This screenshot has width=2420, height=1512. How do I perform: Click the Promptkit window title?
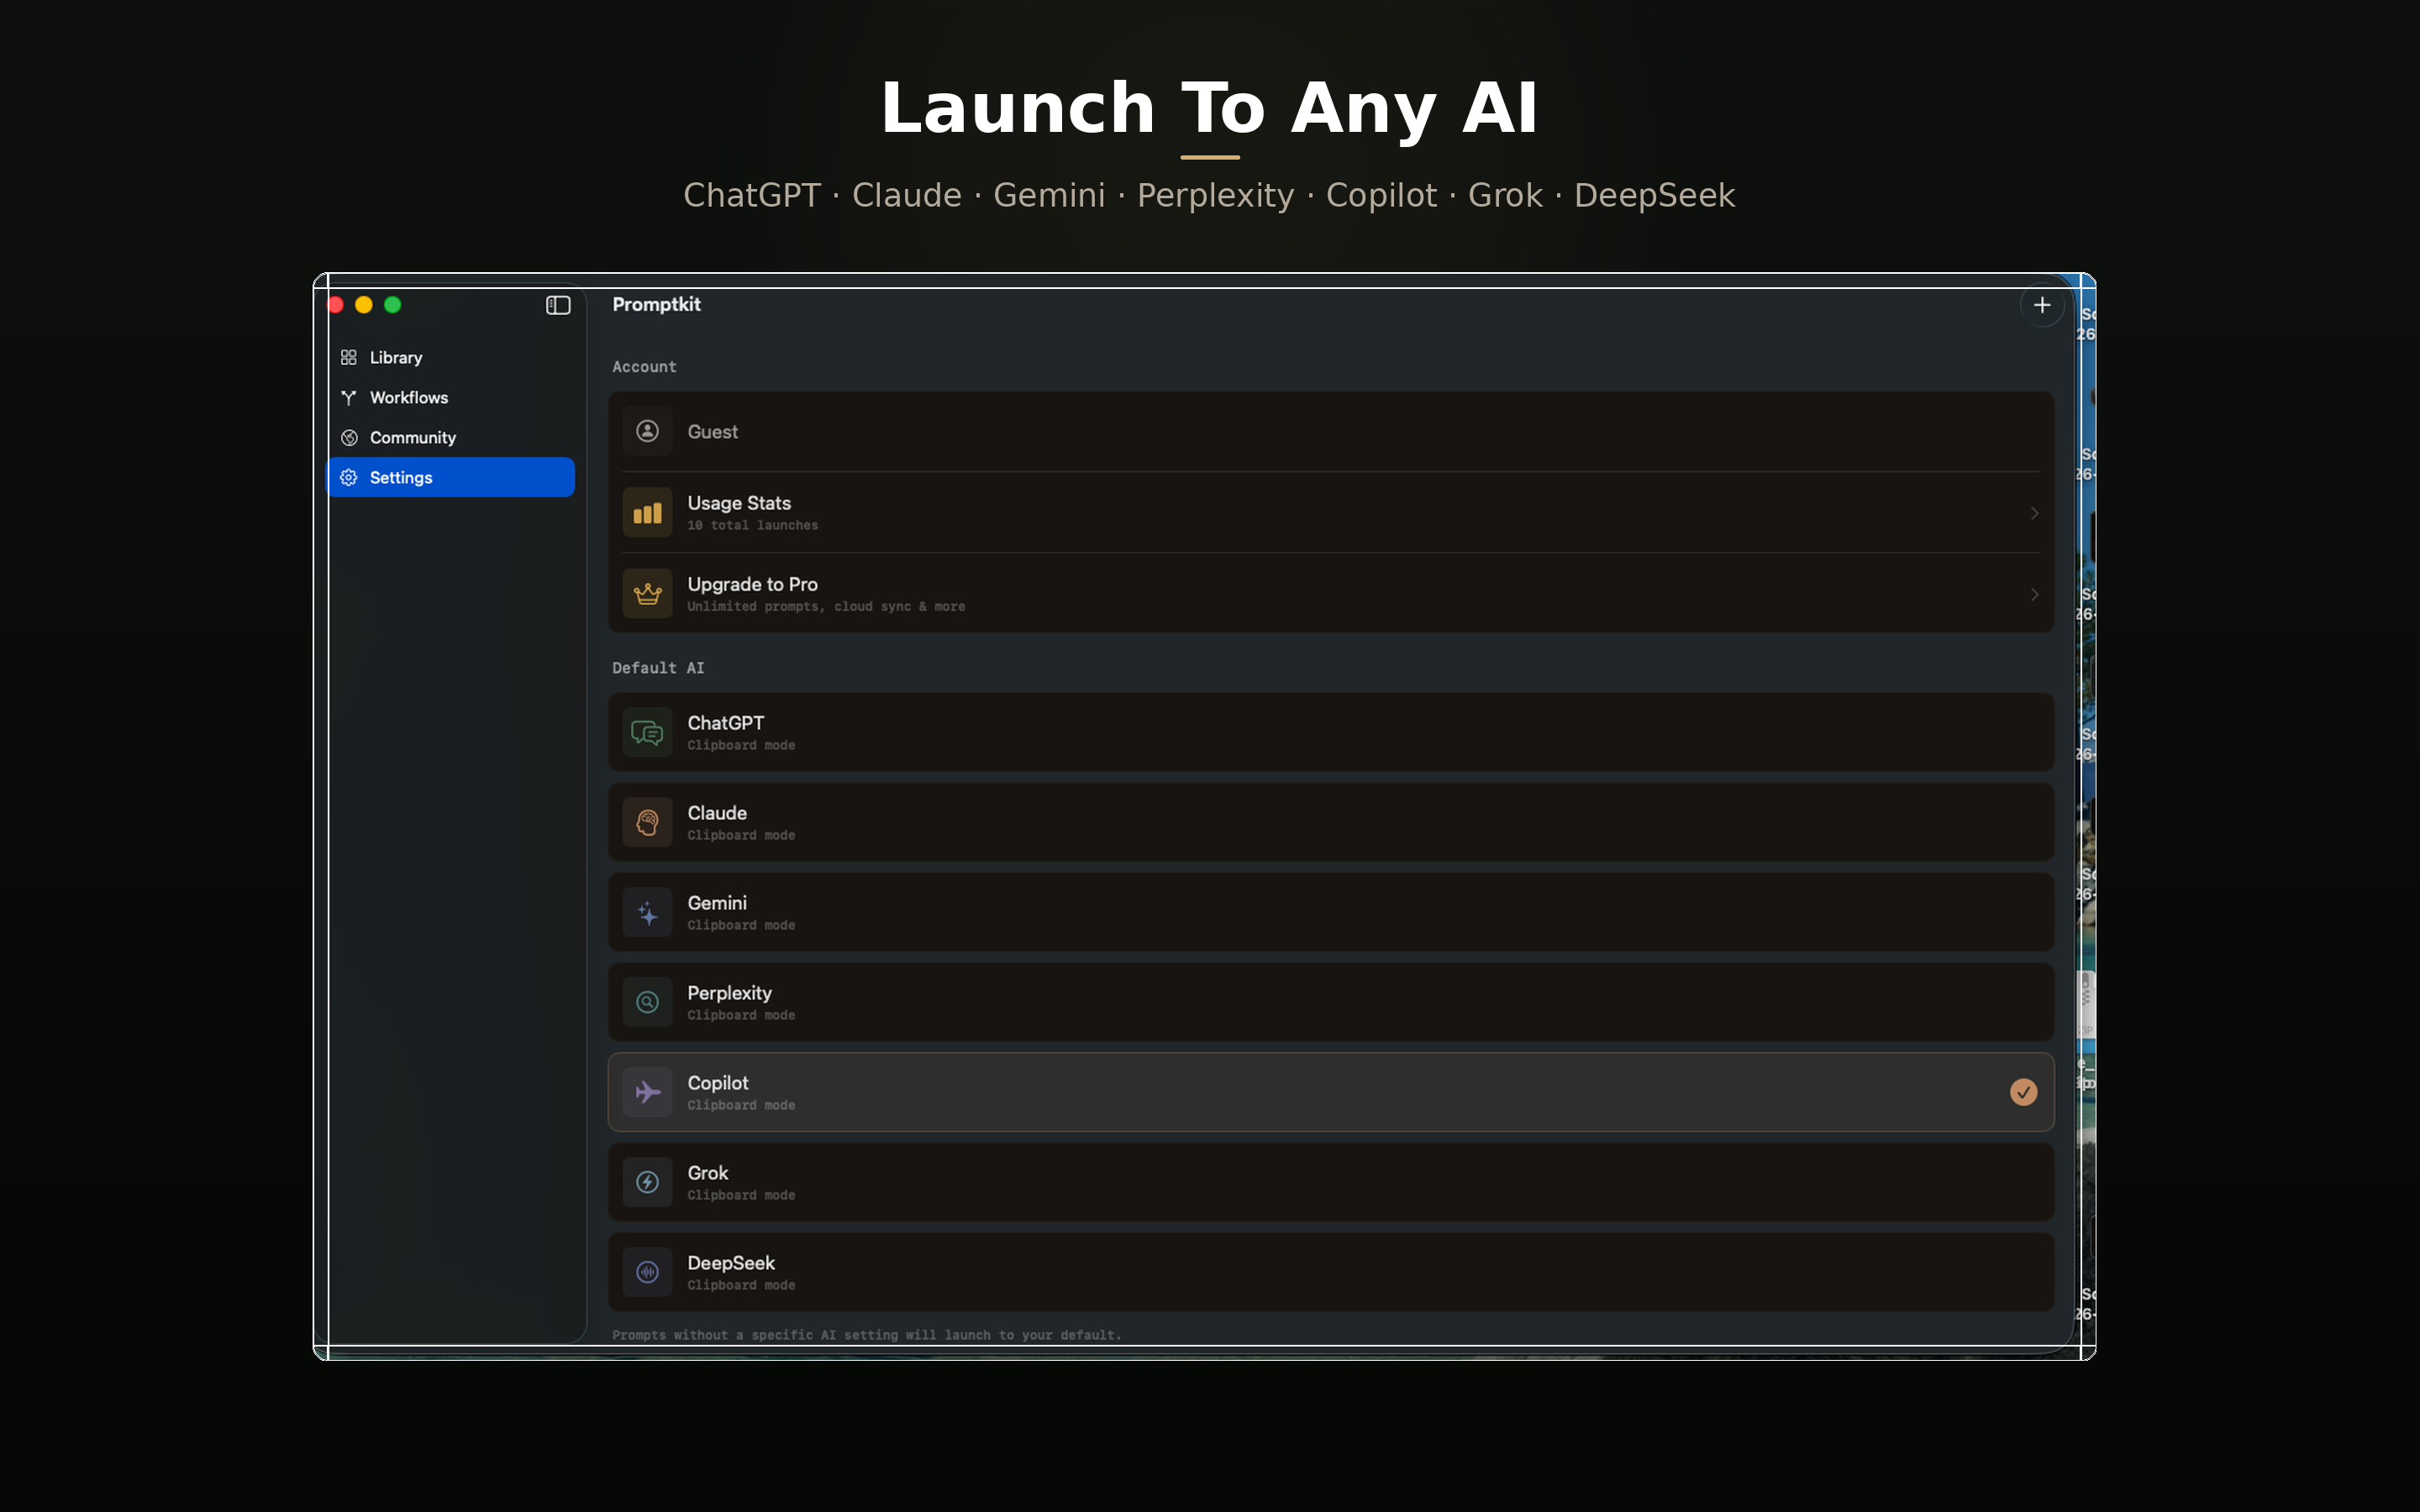pos(656,304)
